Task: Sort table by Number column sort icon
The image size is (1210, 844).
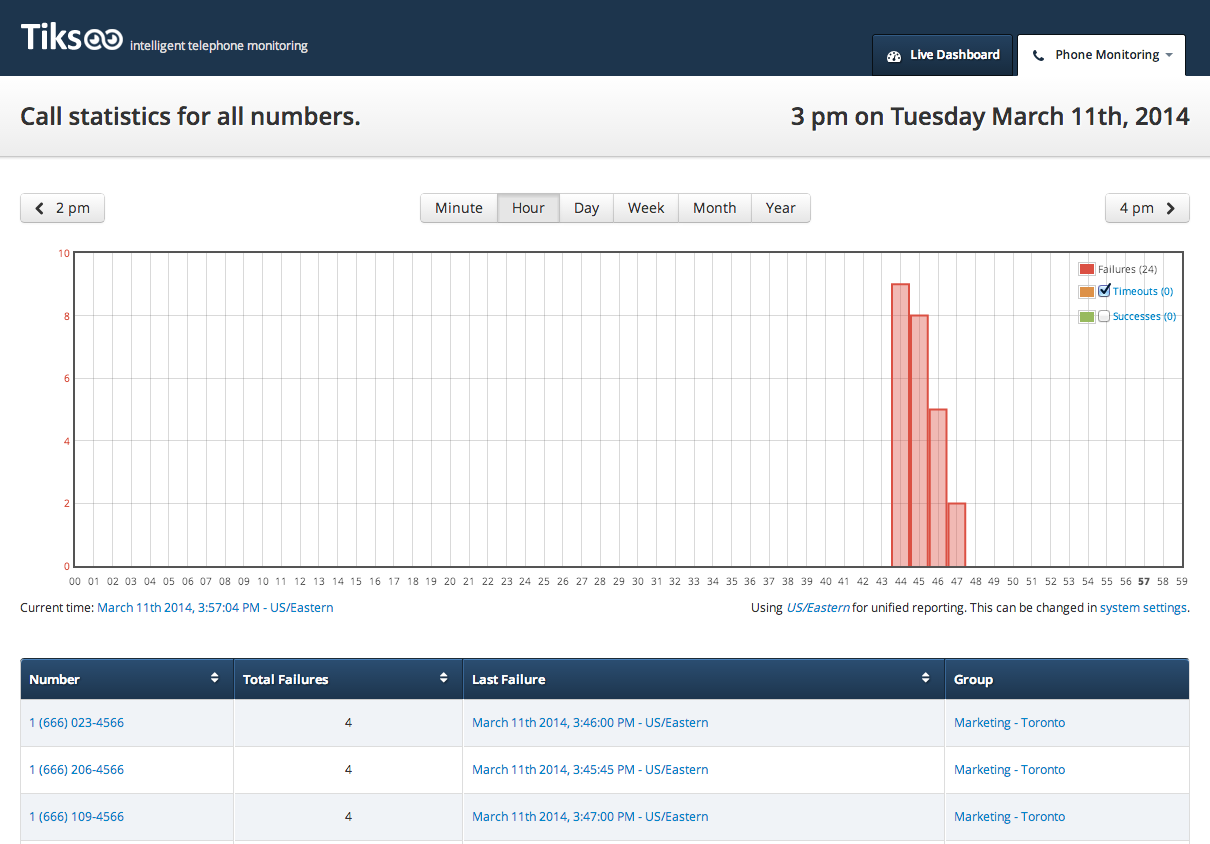Action: (214, 678)
